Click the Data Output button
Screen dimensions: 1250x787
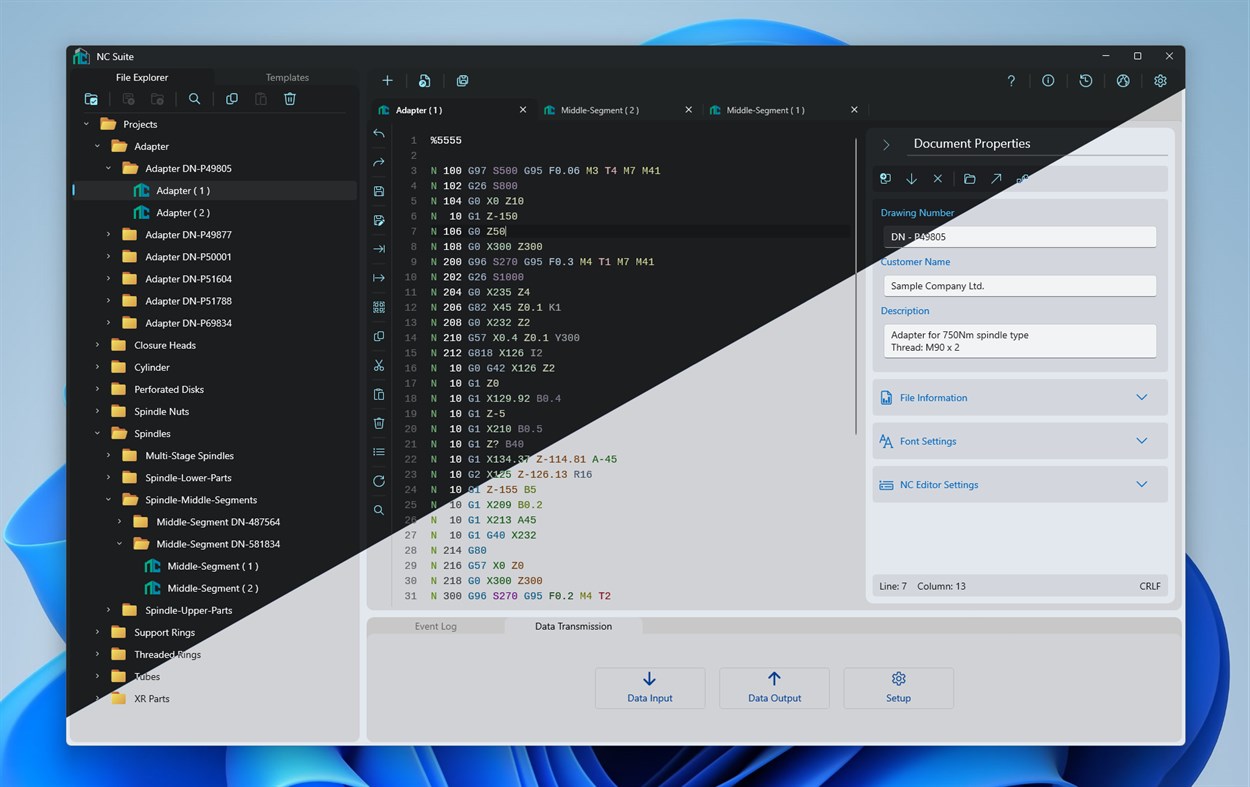pyautogui.click(x=774, y=688)
